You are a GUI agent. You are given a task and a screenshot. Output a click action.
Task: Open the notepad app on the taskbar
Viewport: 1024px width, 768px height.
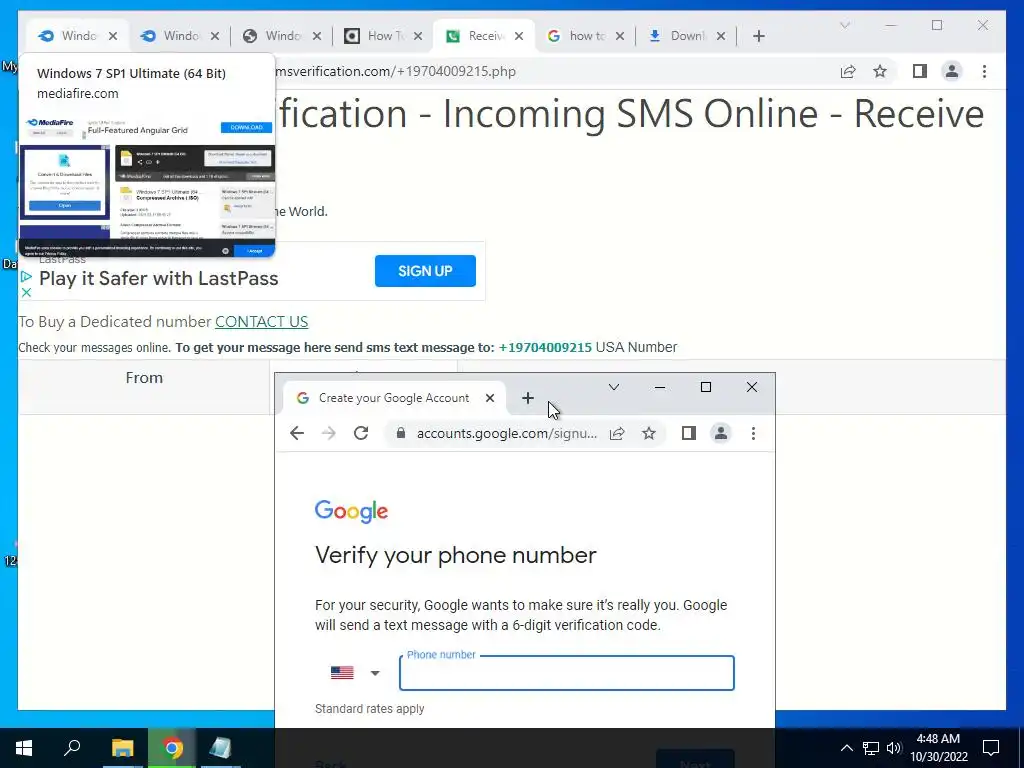[x=221, y=748]
